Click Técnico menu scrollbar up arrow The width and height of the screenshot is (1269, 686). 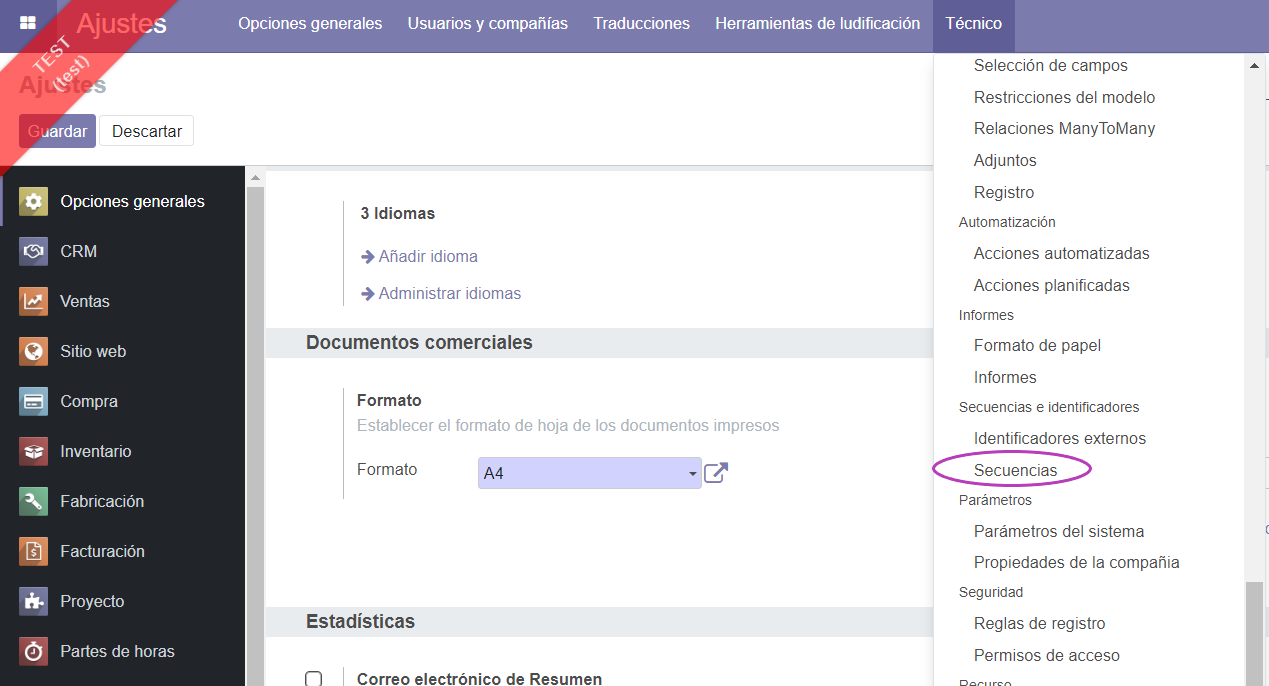1254,65
